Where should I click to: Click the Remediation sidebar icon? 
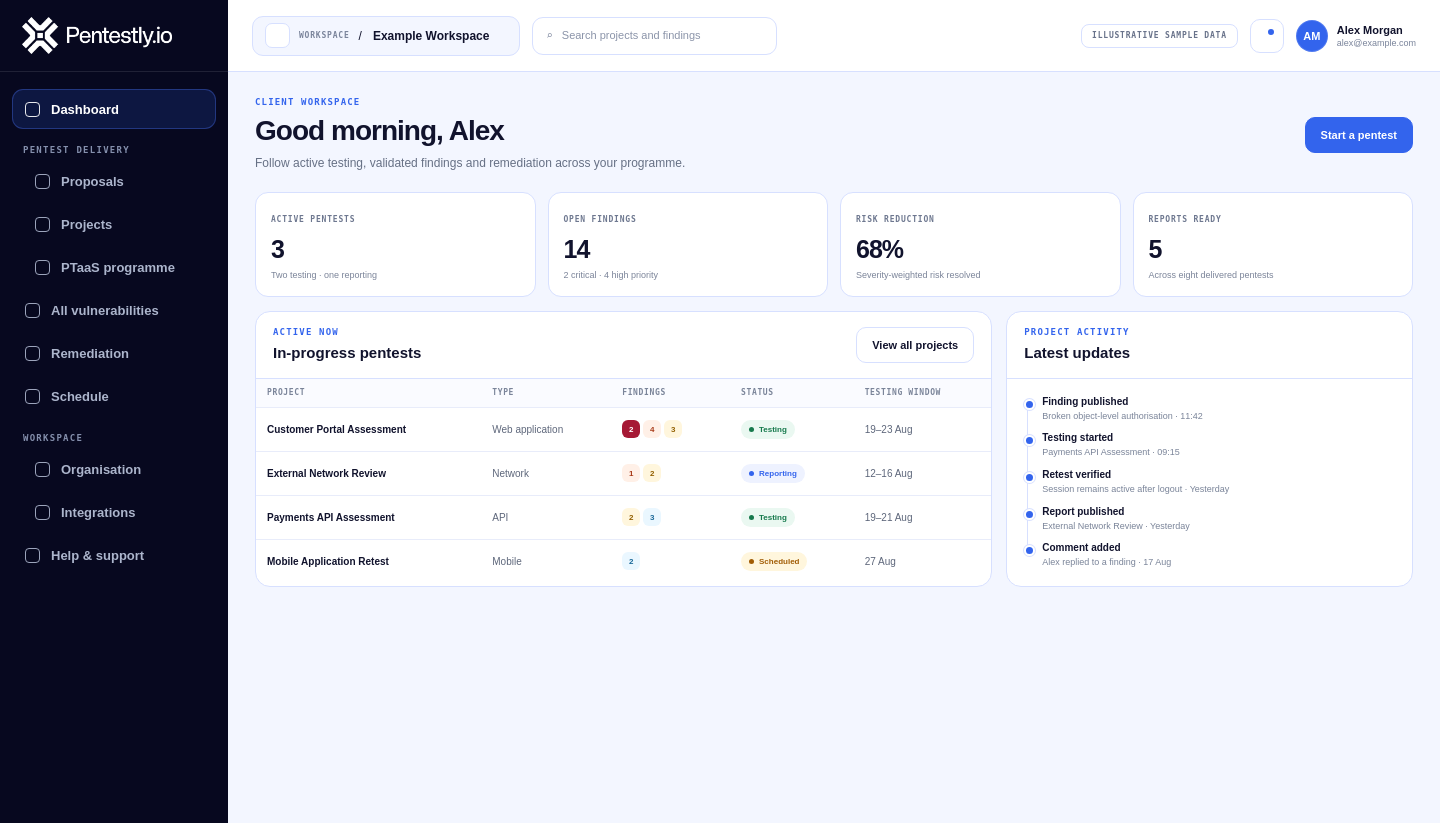33,353
